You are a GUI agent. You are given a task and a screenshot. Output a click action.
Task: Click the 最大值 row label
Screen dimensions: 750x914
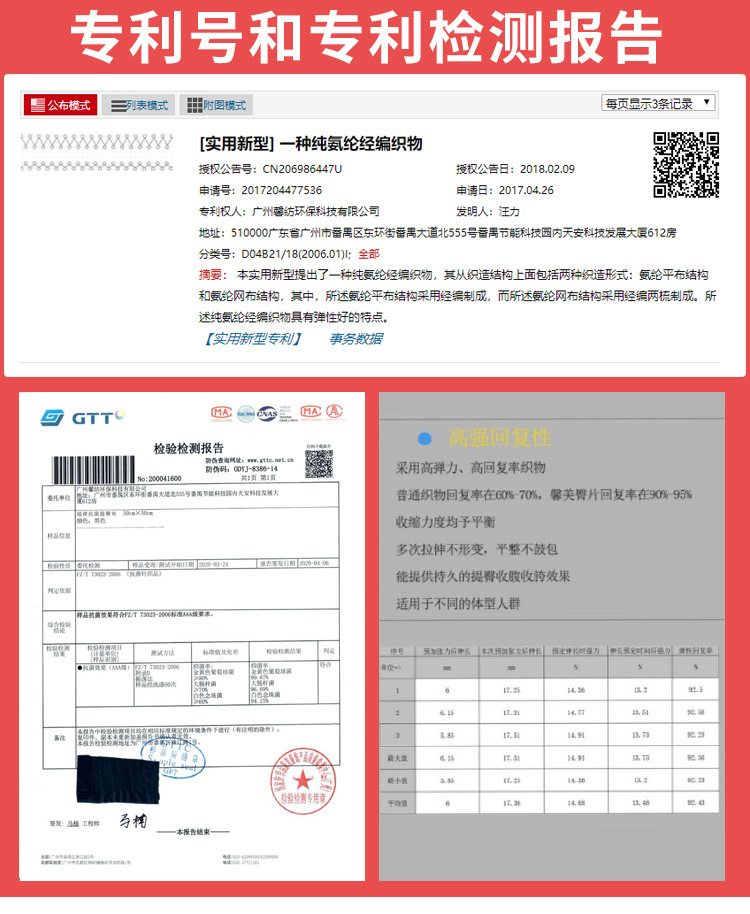click(397, 758)
